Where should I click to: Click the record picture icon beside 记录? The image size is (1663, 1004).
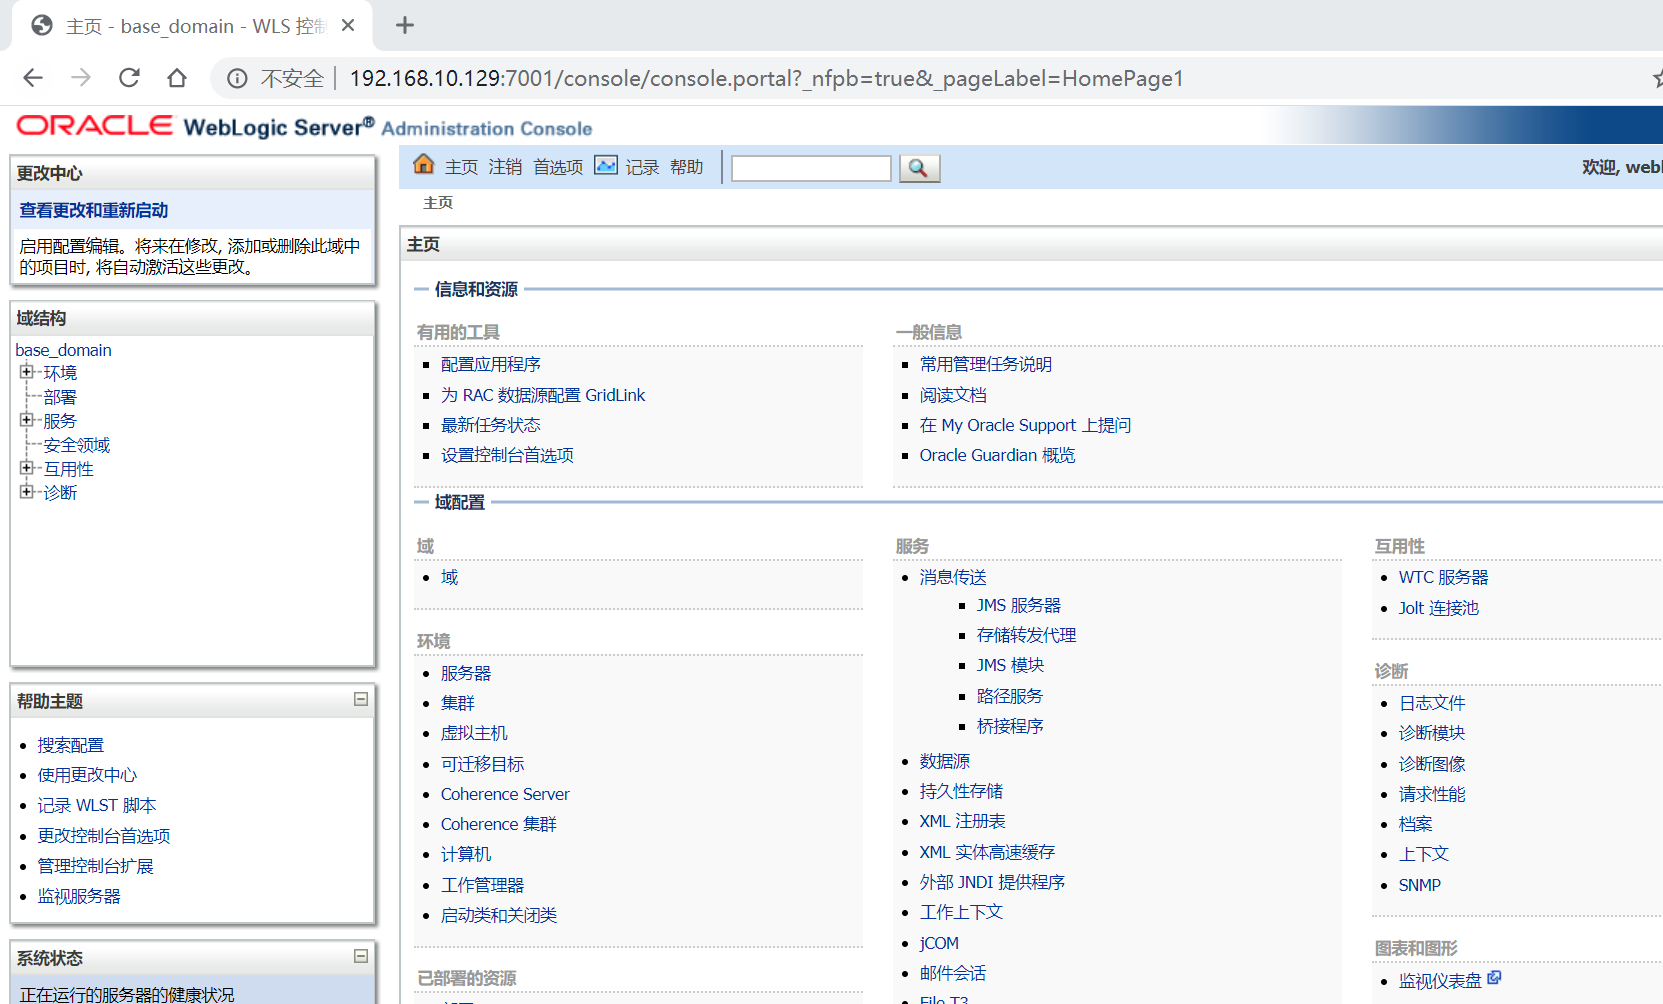(x=606, y=165)
